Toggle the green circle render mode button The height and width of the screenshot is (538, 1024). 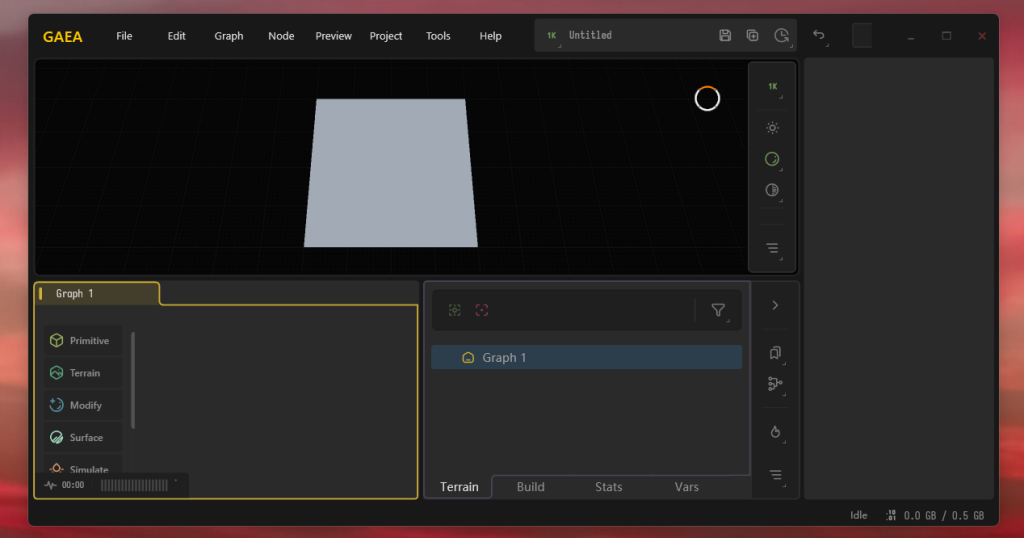click(x=772, y=159)
